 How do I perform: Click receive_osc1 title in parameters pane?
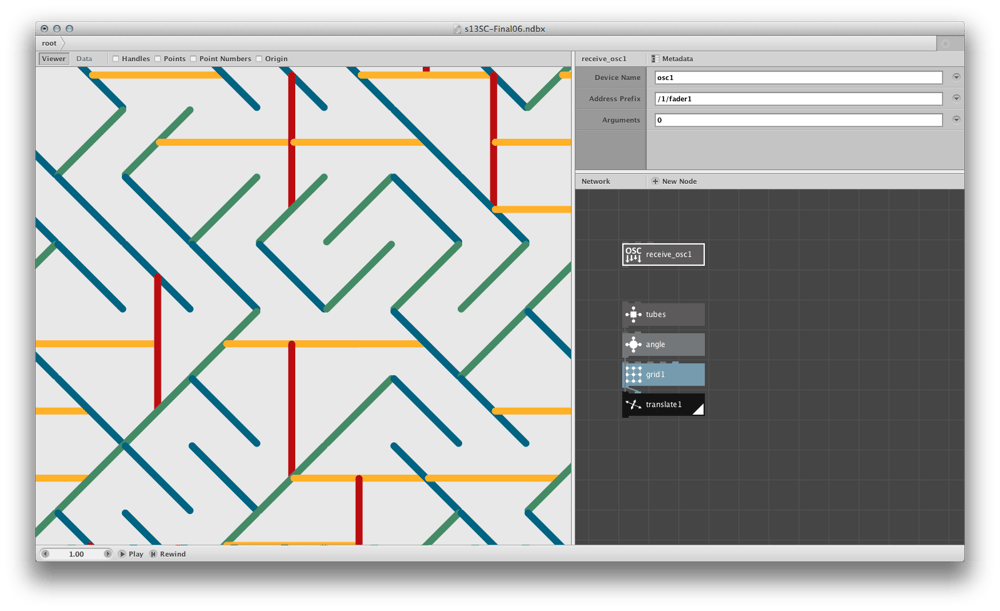pyautogui.click(x=604, y=59)
